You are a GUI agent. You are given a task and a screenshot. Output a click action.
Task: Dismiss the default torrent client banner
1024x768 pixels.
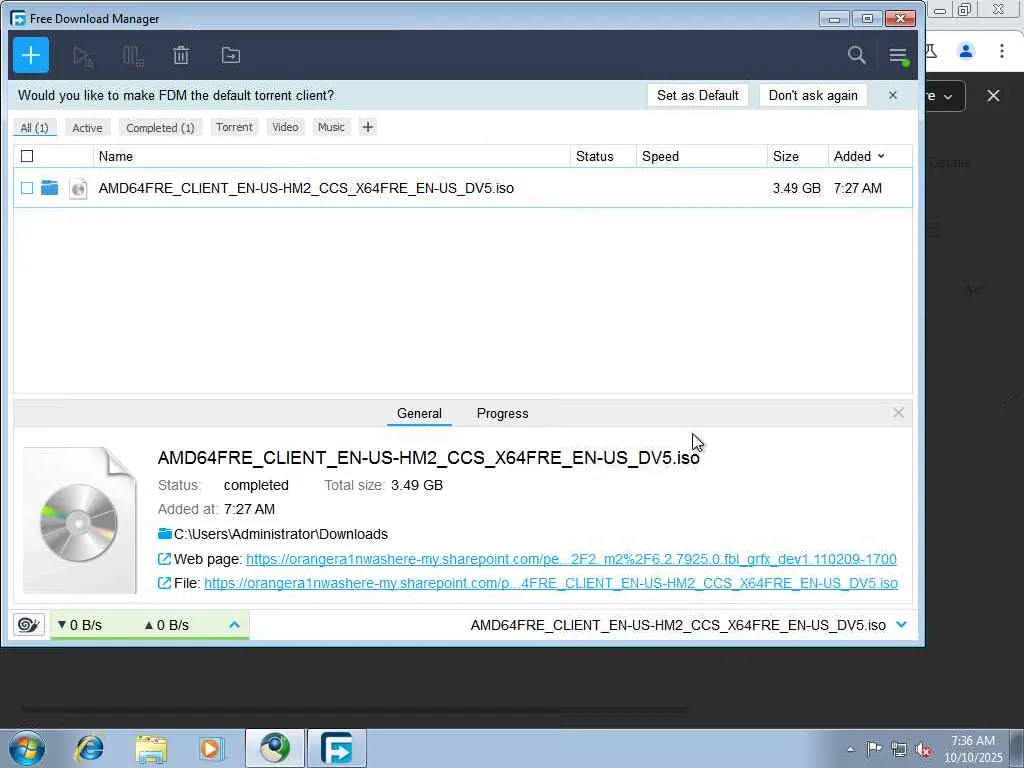(893, 95)
